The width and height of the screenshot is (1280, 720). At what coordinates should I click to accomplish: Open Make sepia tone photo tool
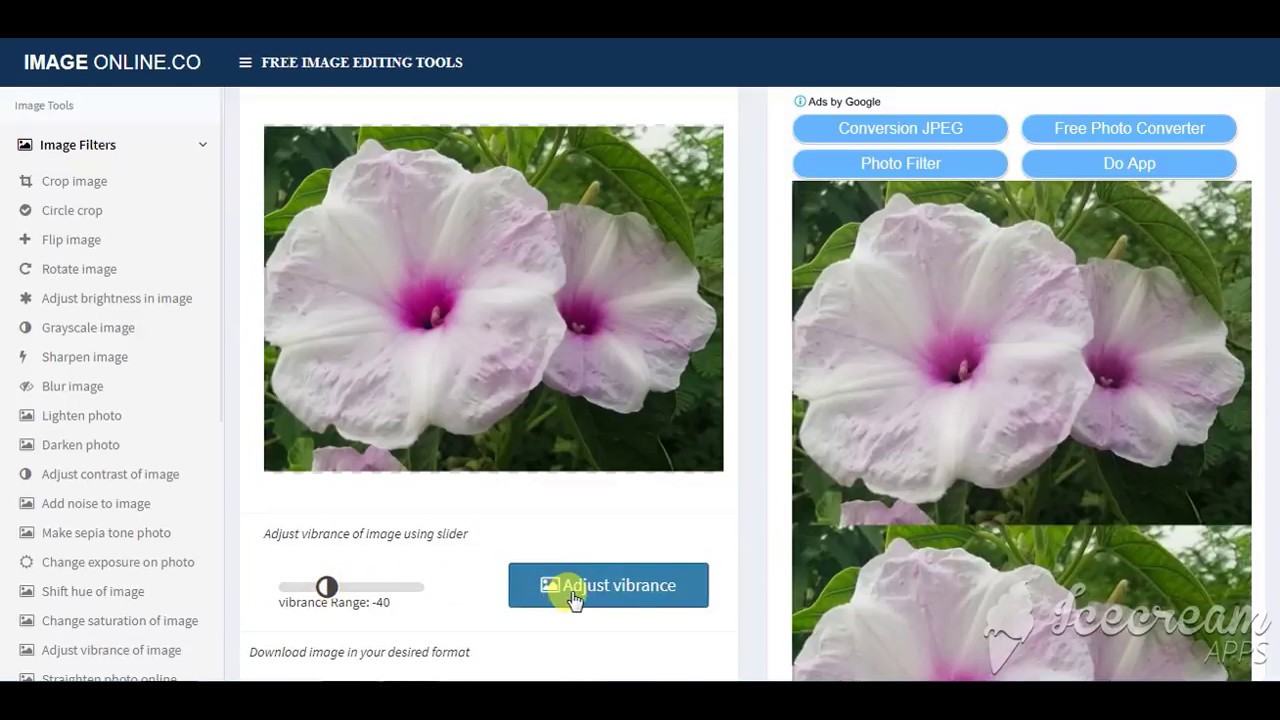tap(106, 532)
